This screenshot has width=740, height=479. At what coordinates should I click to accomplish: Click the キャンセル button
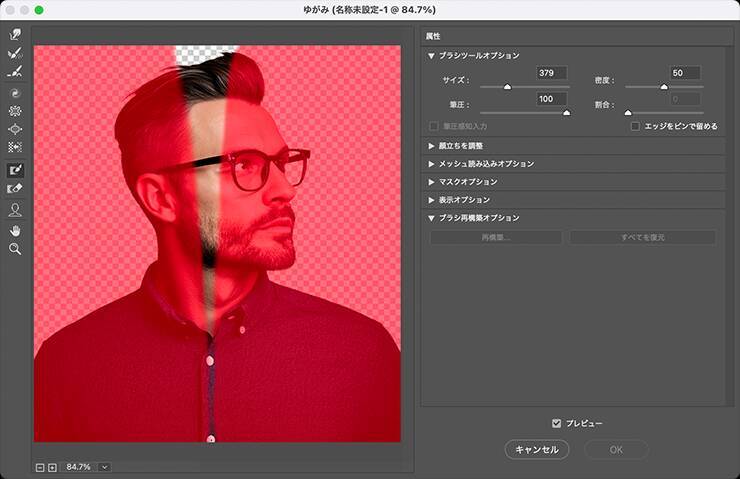(x=536, y=449)
